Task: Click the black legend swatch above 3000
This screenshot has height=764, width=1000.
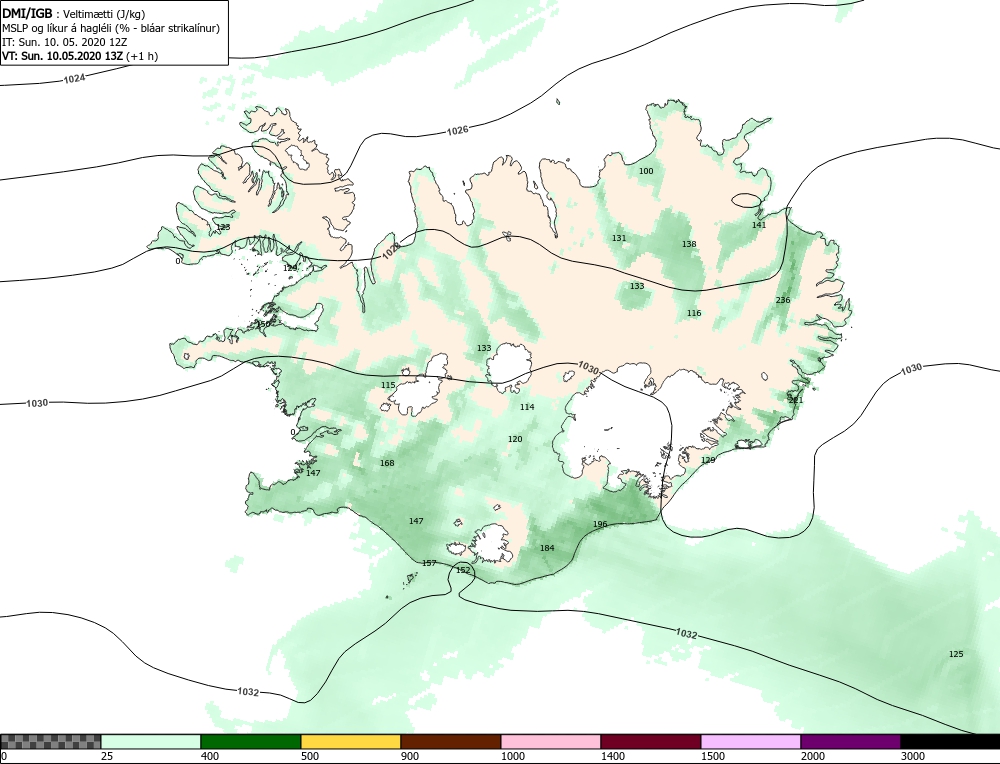Action: tap(950, 741)
